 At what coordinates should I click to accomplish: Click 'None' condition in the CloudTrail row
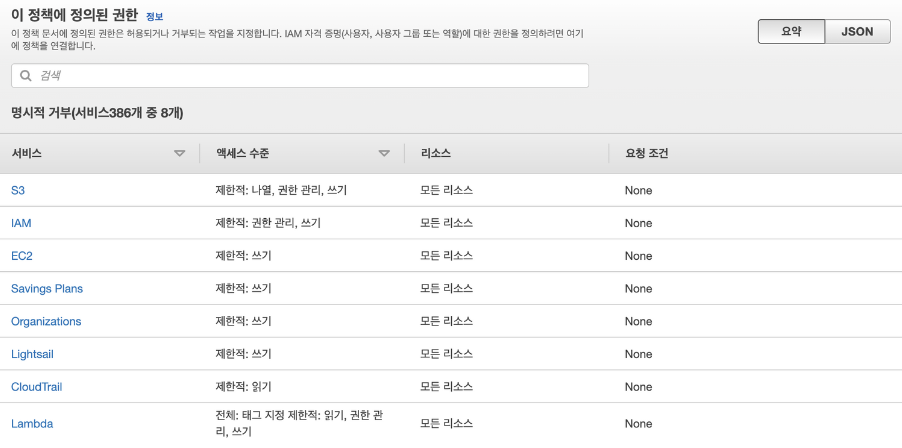click(x=639, y=387)
